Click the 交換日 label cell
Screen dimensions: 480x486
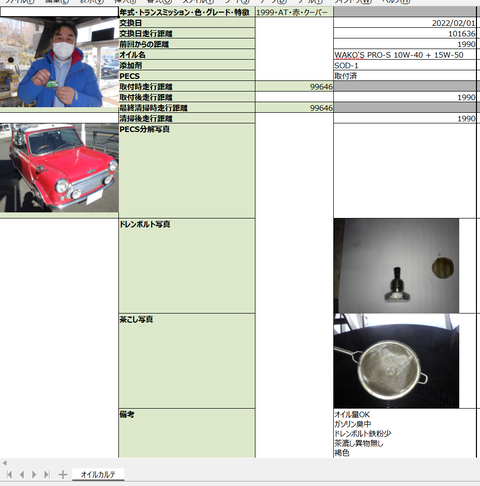coord(187,23)
